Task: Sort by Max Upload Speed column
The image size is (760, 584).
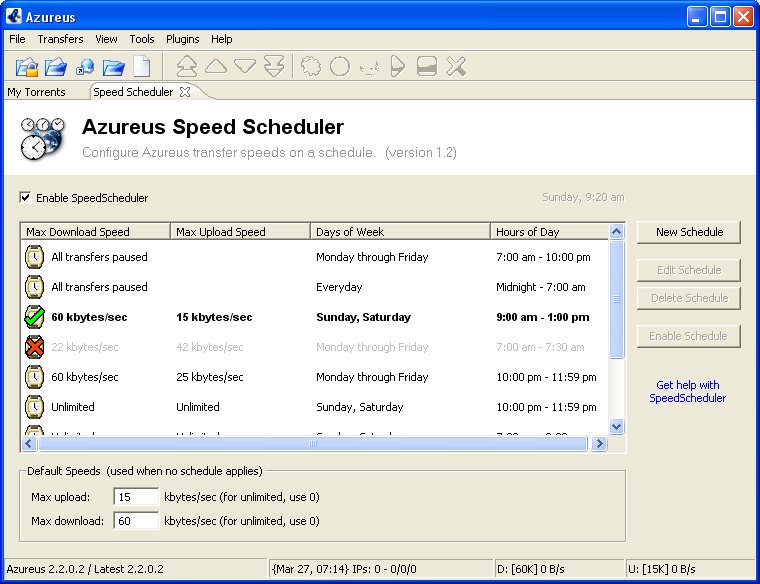Action: (x=240, y=232)
